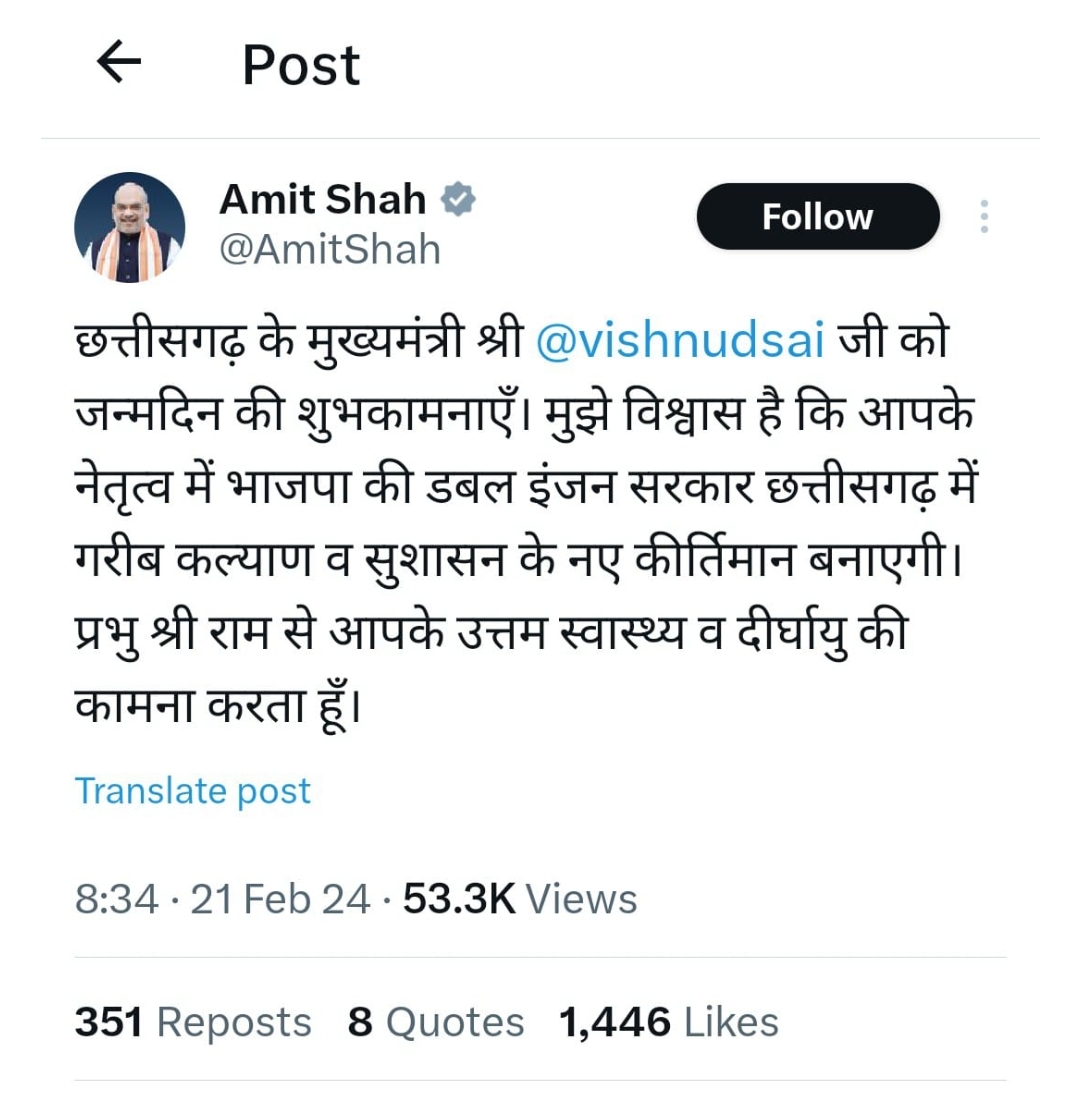The width and height of the screenshot is (1080, 1102).
Task: View the 53.3K Views analytics
Action: point(520,900)
